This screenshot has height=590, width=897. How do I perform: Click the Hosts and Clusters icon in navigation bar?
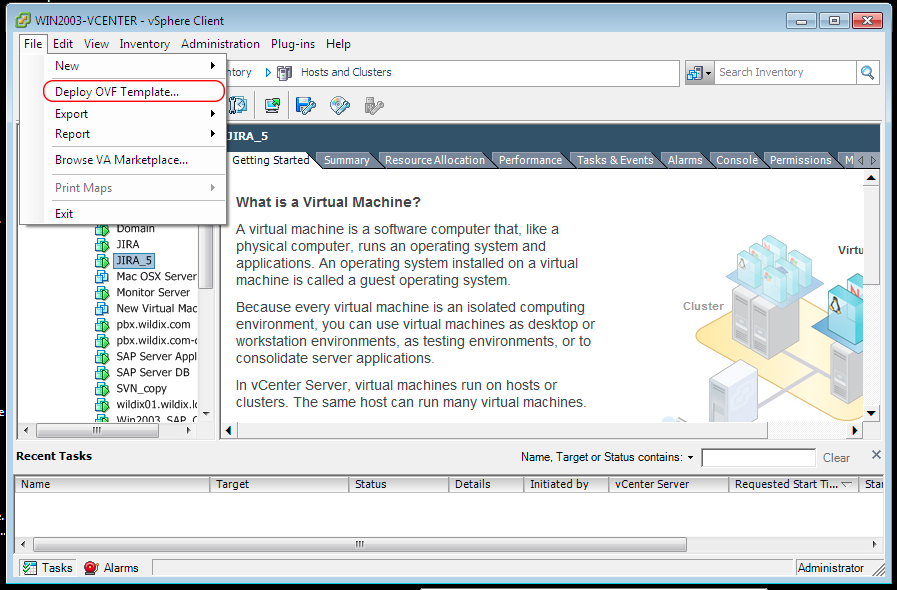[284, 73]
